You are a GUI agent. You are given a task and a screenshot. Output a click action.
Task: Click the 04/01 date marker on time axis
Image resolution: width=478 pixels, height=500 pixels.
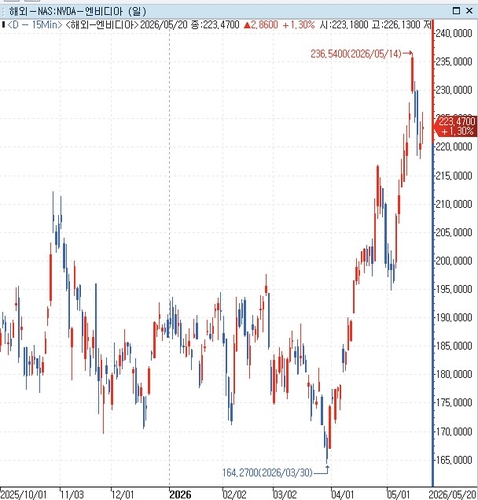342,494
